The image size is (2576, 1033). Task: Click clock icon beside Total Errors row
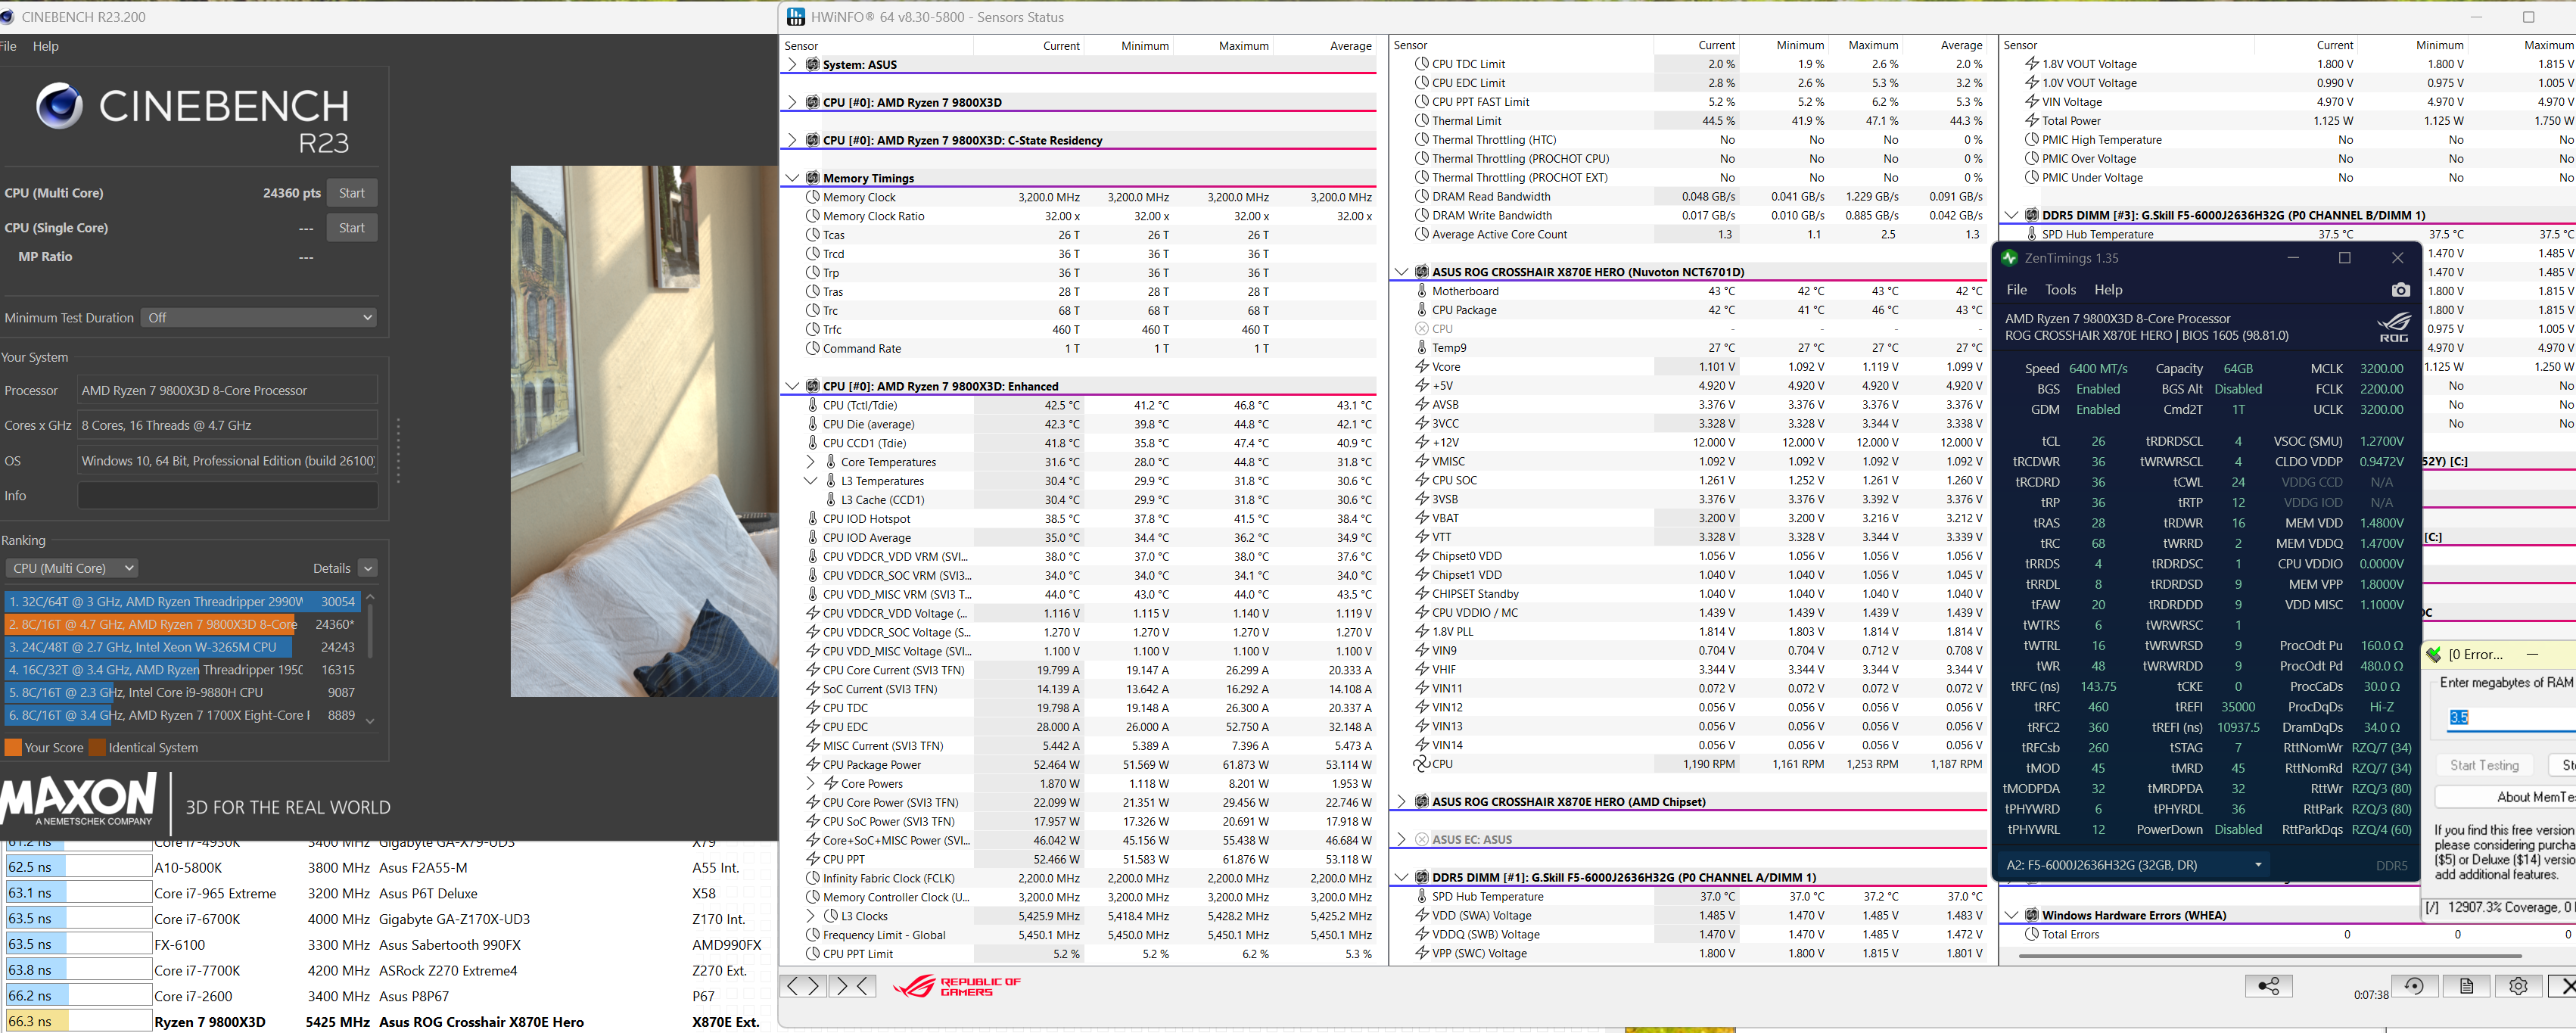2031,934
